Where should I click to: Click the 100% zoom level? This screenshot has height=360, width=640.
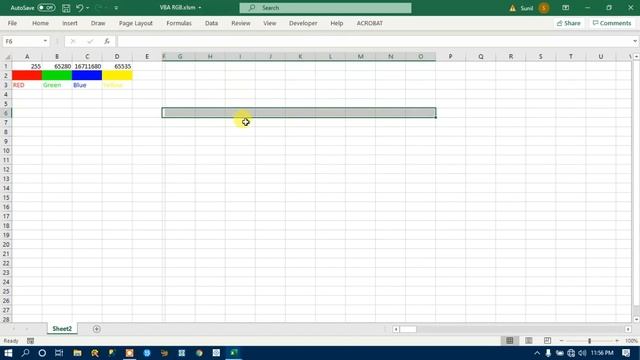[x=631, y=341]
